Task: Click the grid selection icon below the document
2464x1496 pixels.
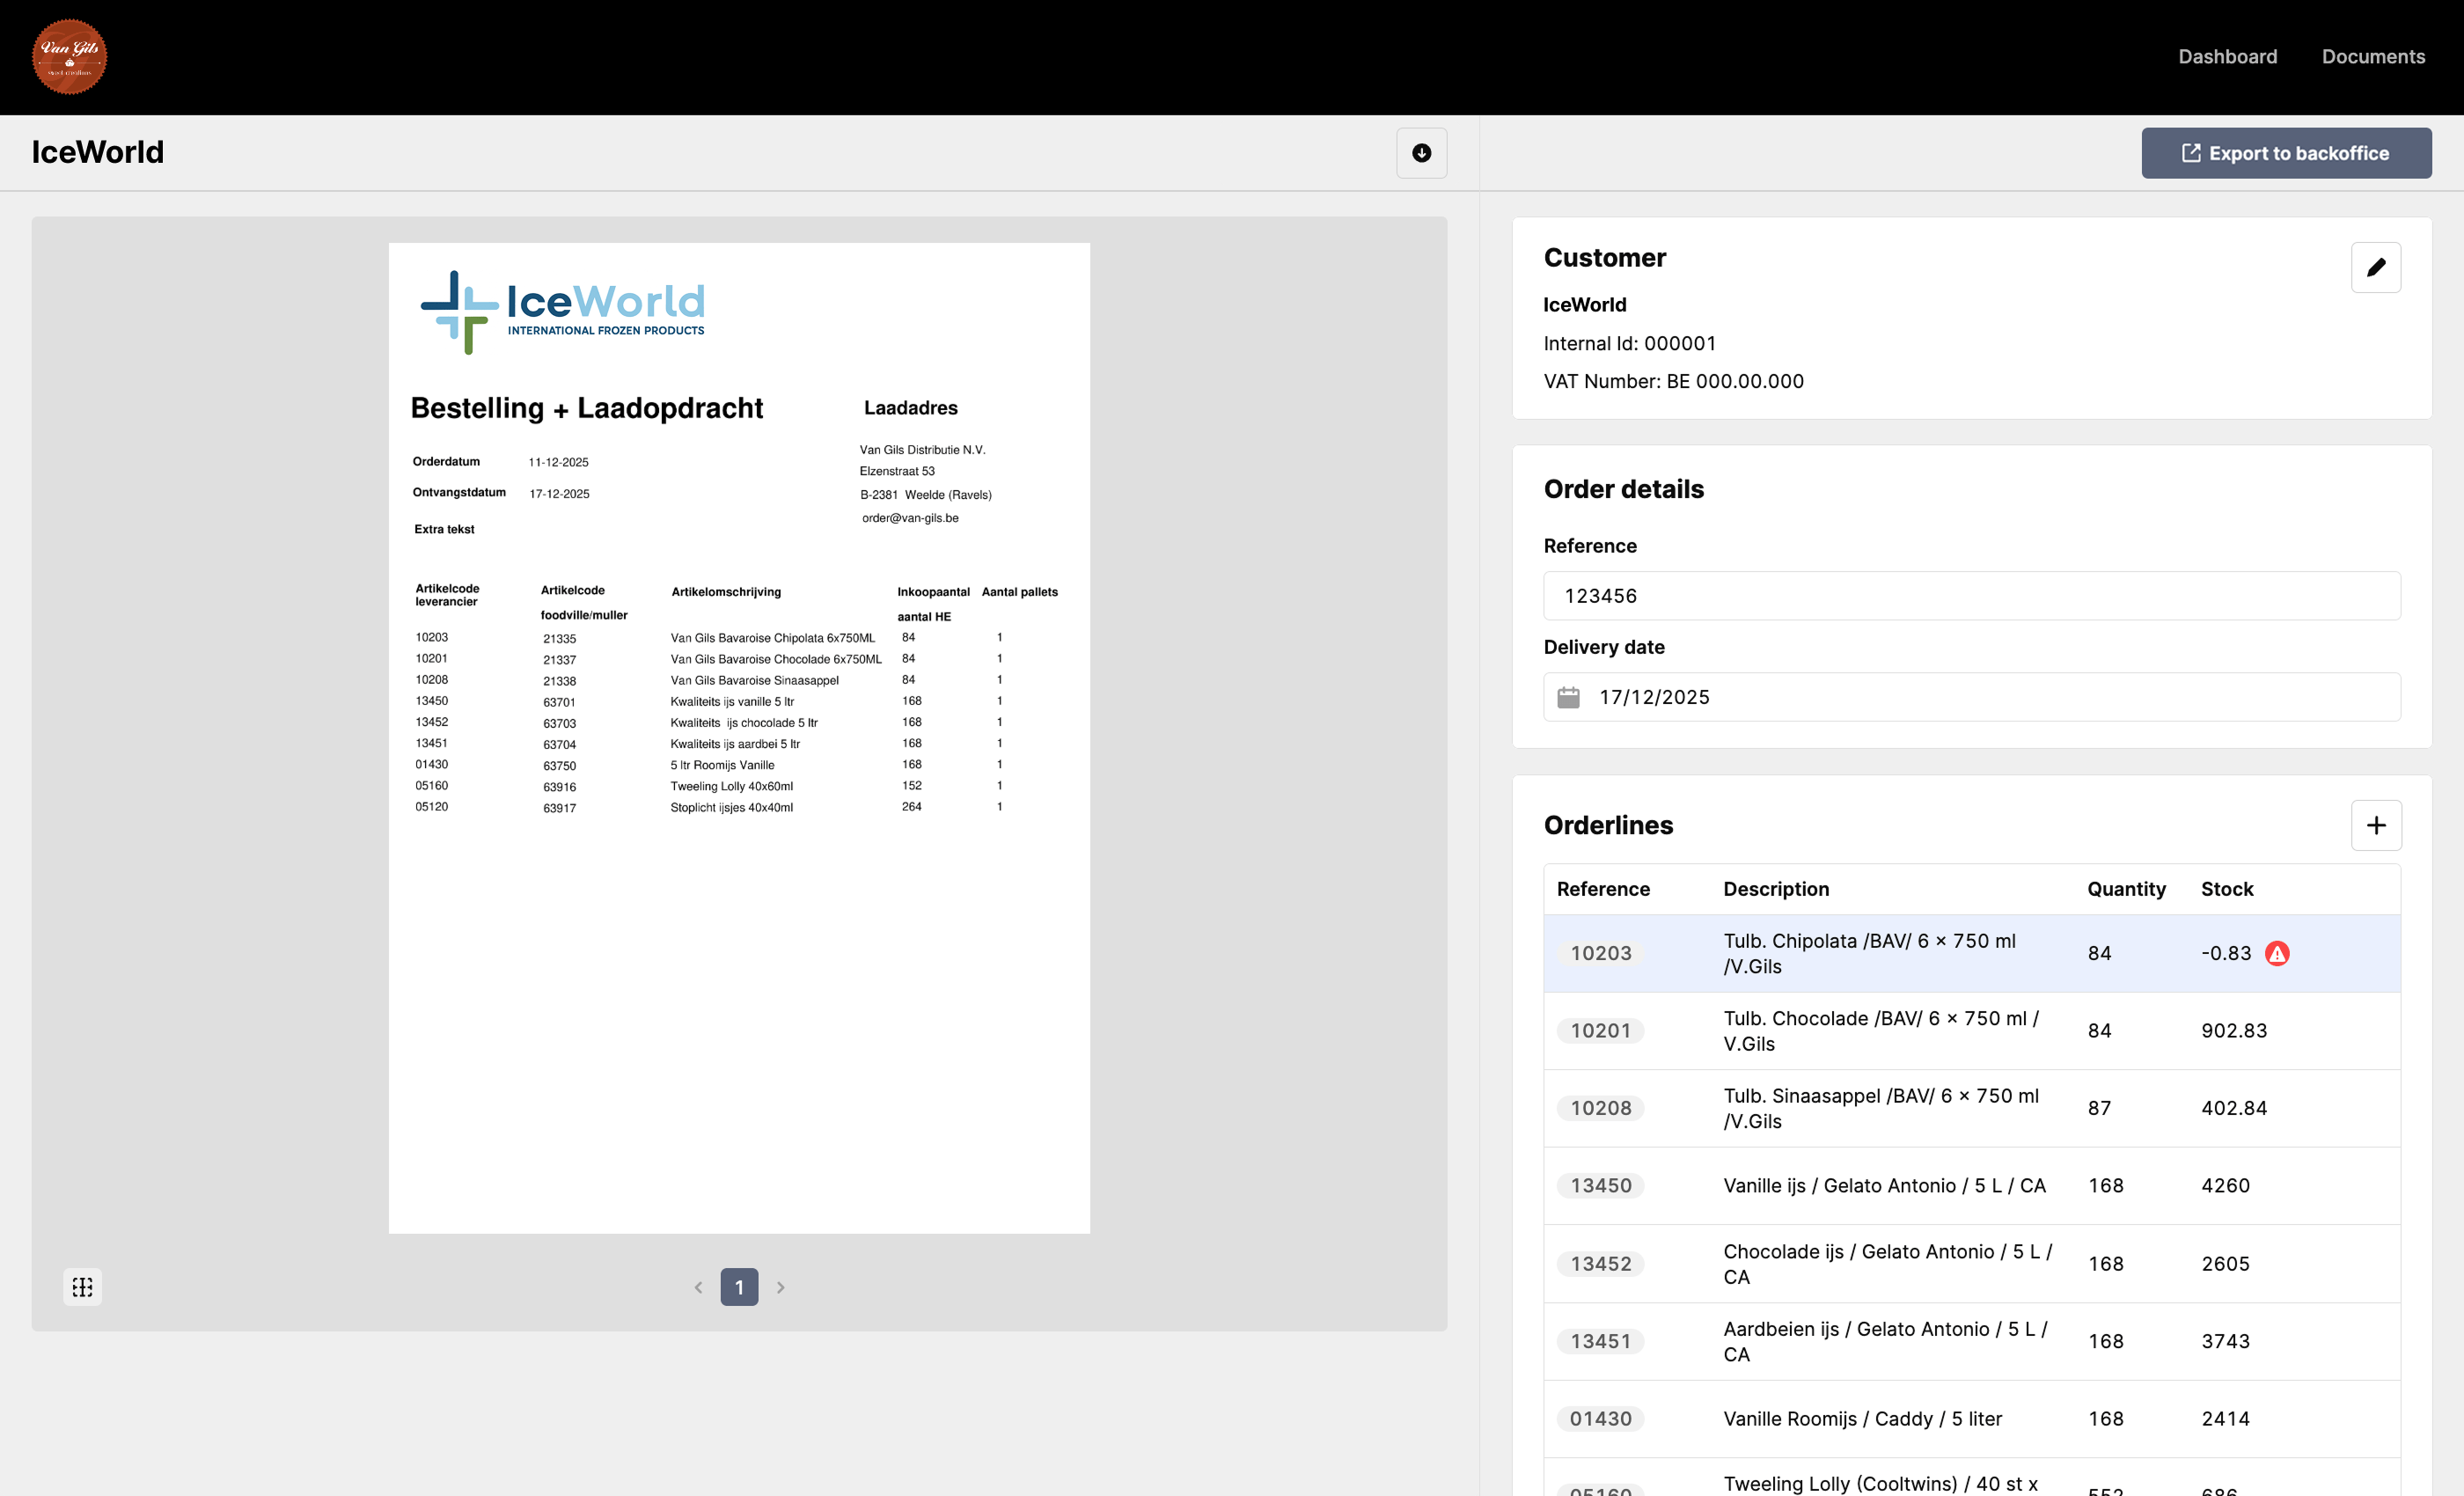Action: pyautogui.click(x=82, y=1287)
